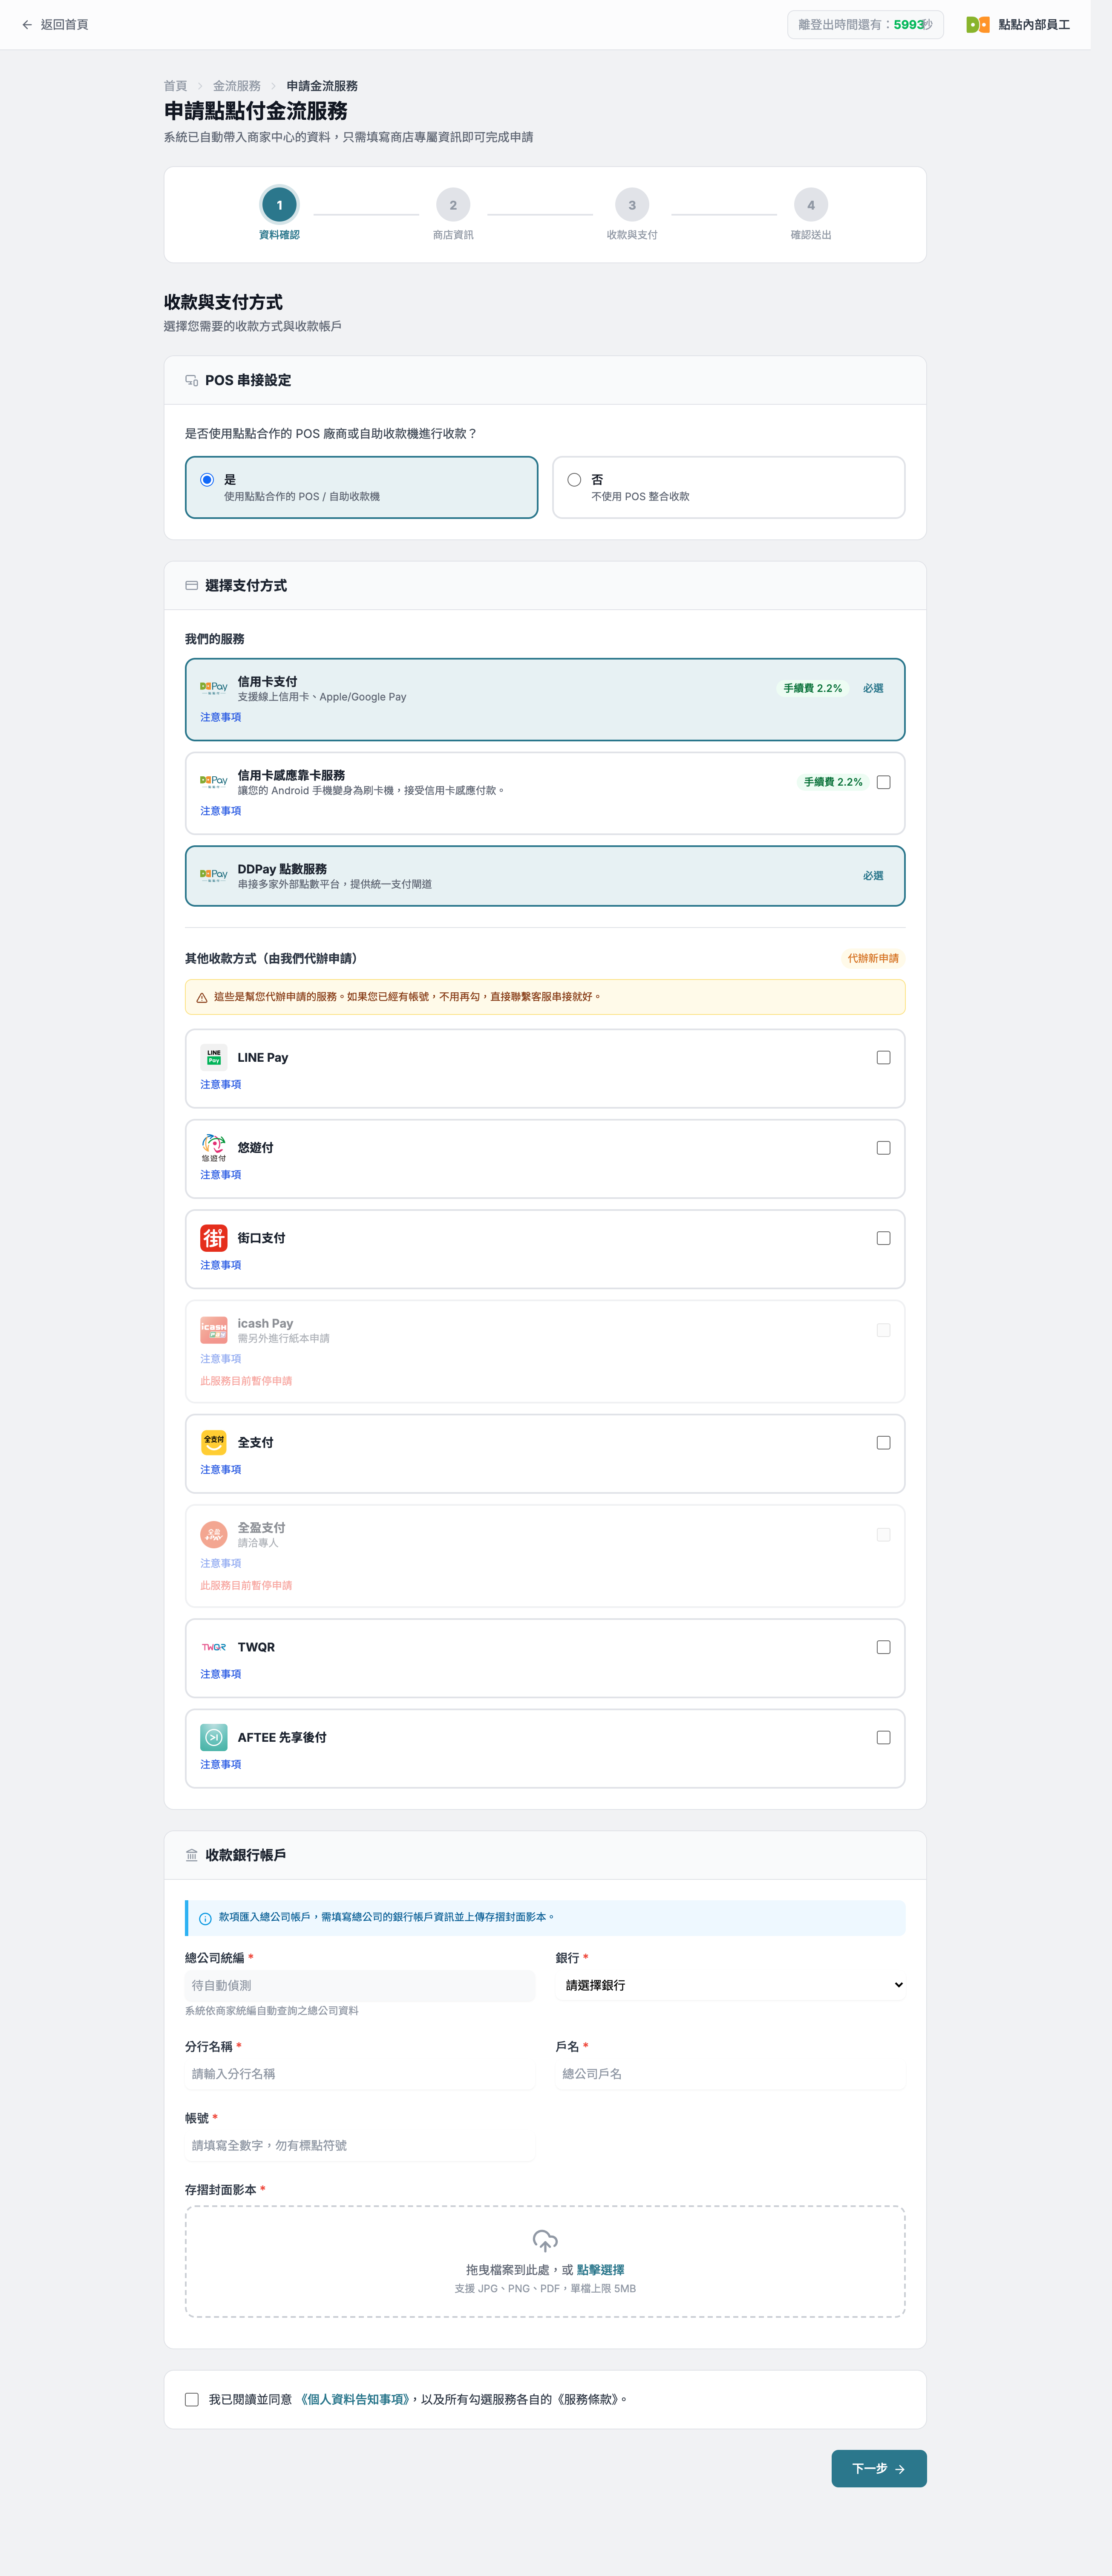
Task: Click the 存摺封面影本 upload drop zone
Action: point(545,2262)
